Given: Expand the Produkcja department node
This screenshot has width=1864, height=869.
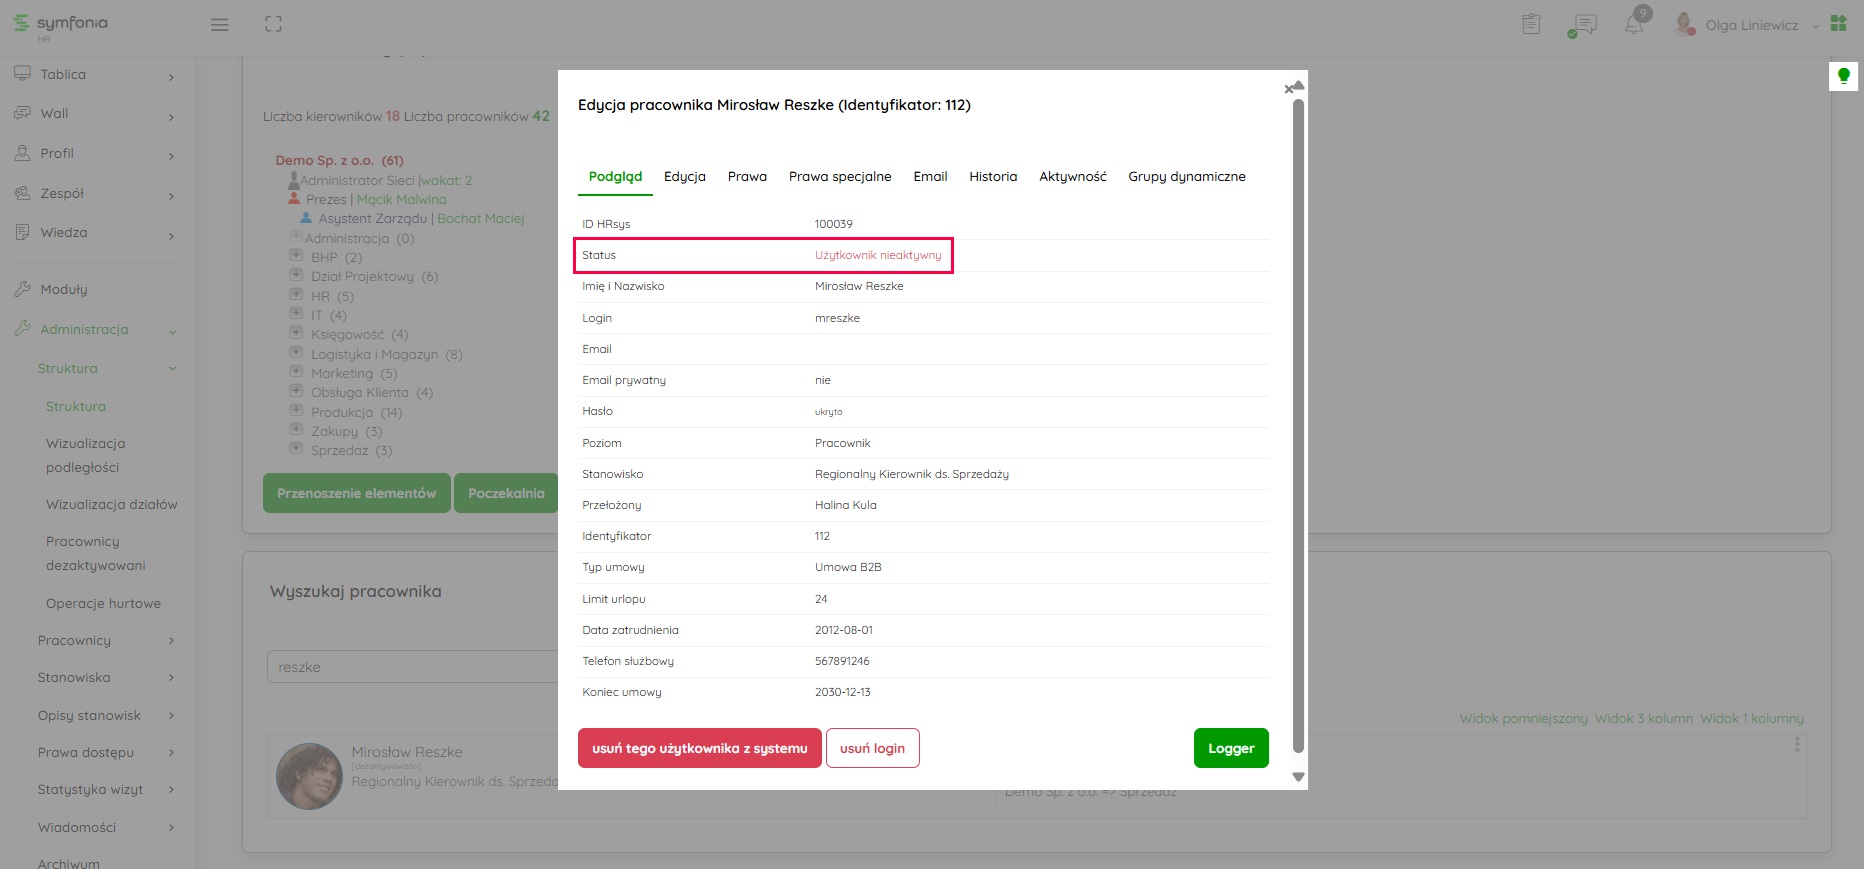Looking at the screenshot, I should [x=296, y=411].
